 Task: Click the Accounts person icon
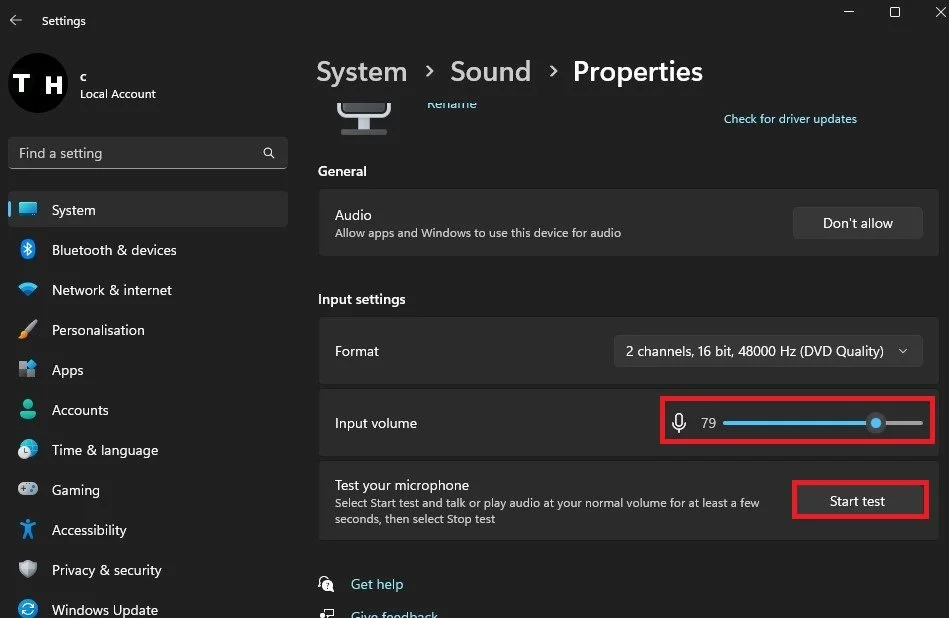click(x=28, y=409)
